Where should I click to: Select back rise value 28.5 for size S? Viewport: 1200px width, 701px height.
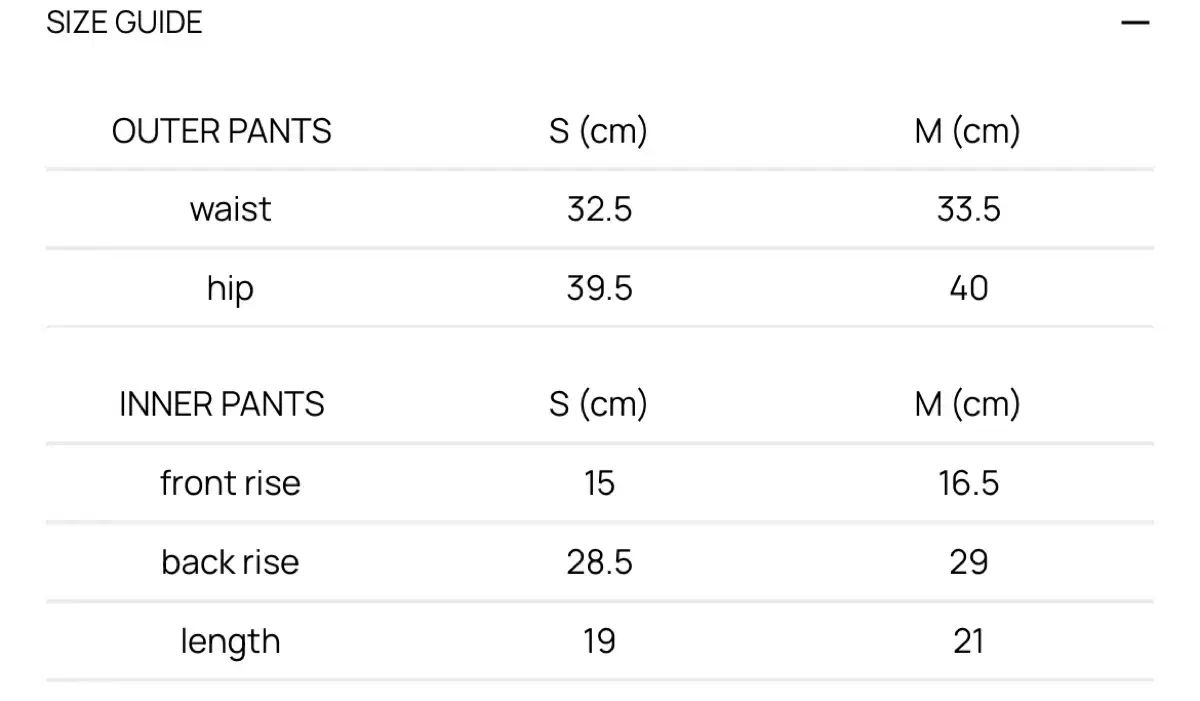(x=599, y=562)
